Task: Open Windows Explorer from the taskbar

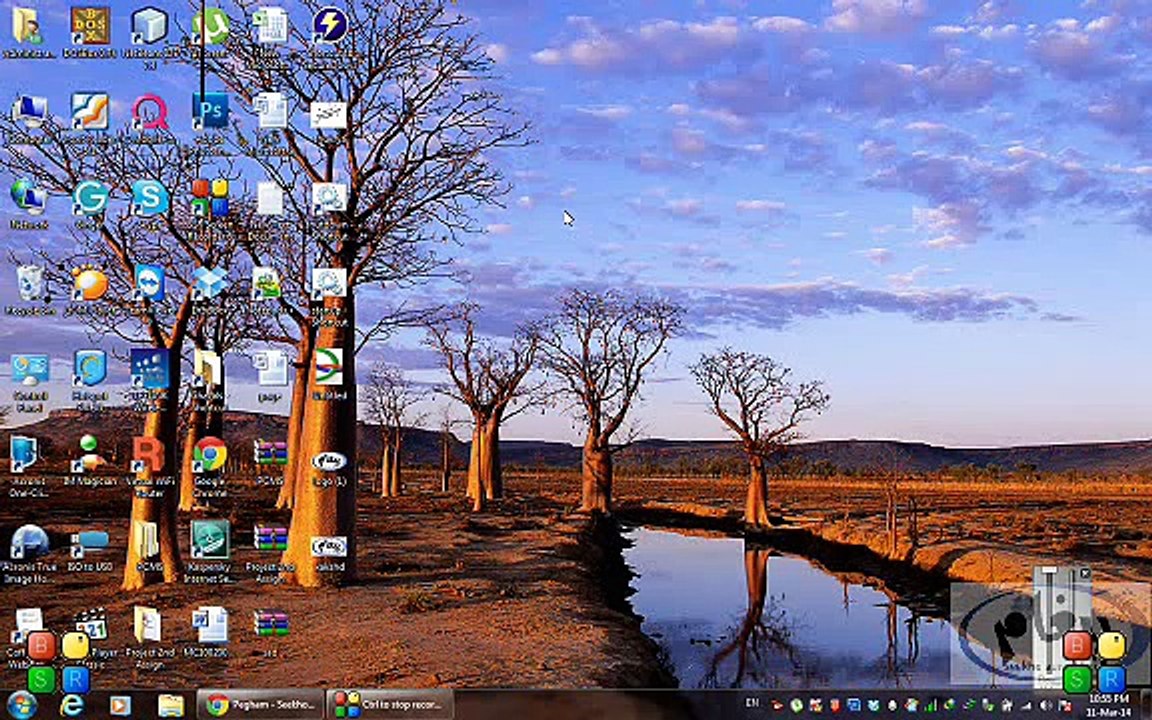Action: 170,705
